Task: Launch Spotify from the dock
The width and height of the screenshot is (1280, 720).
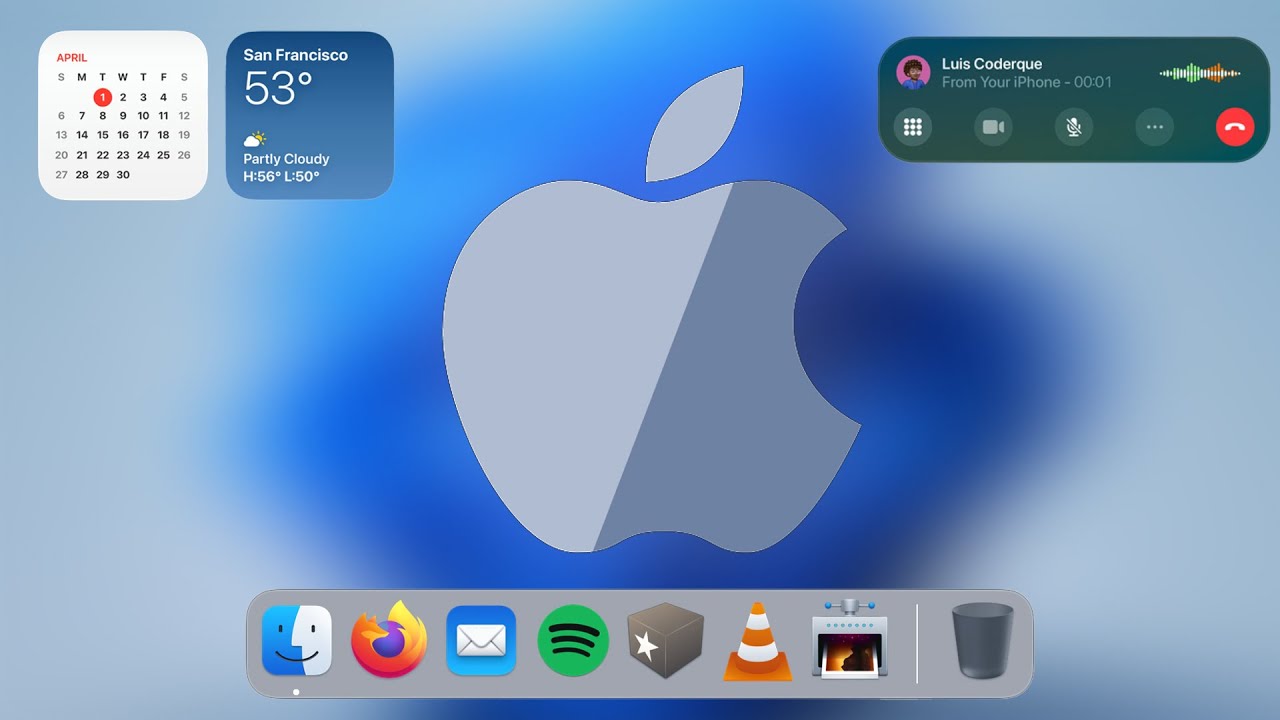Action: (573, 641)
